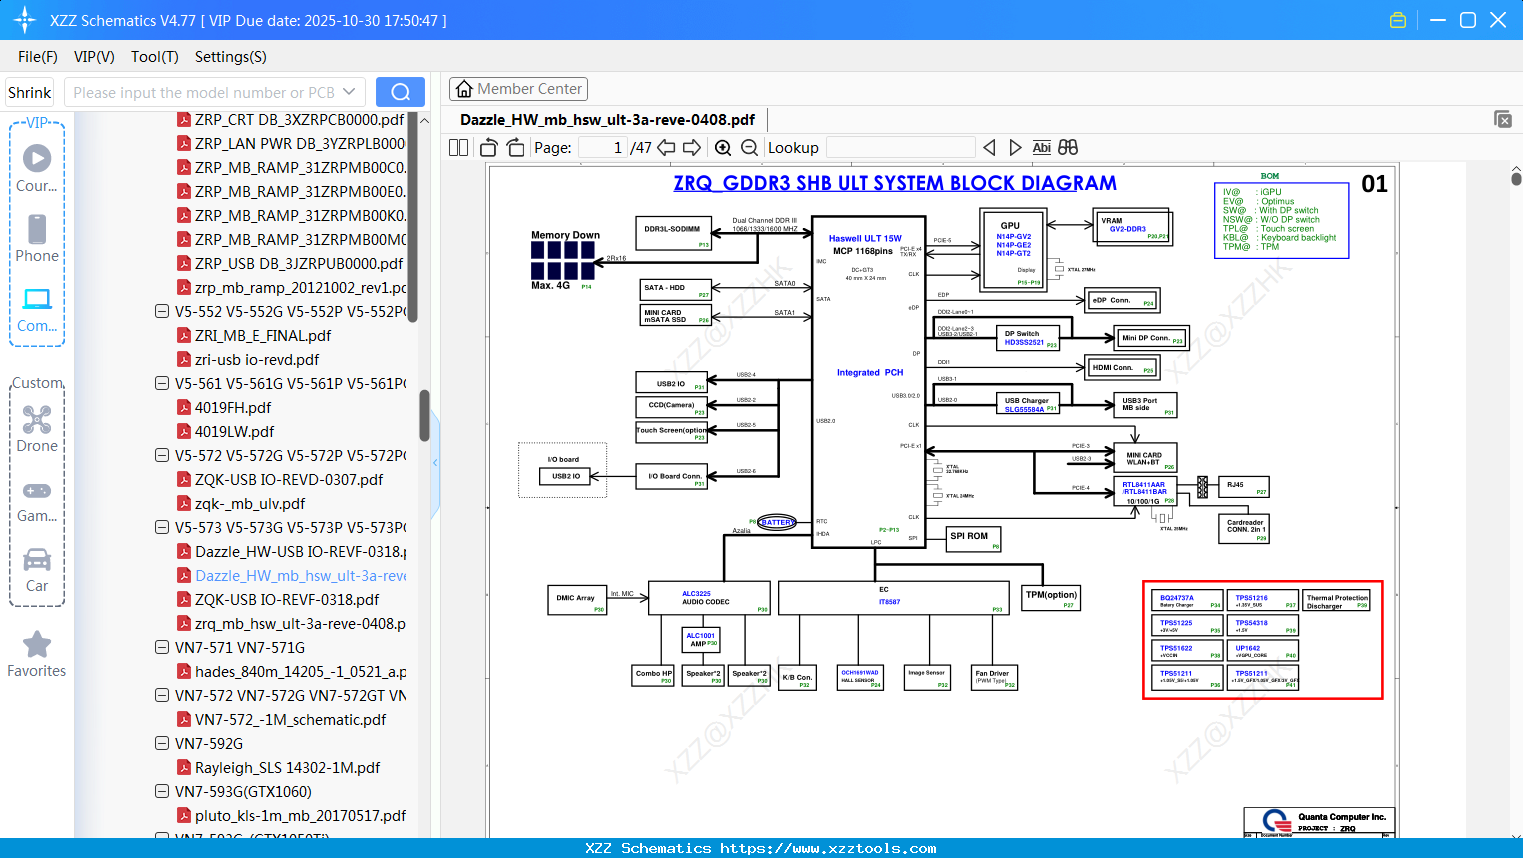Find next lookup result

(1015, 148)
